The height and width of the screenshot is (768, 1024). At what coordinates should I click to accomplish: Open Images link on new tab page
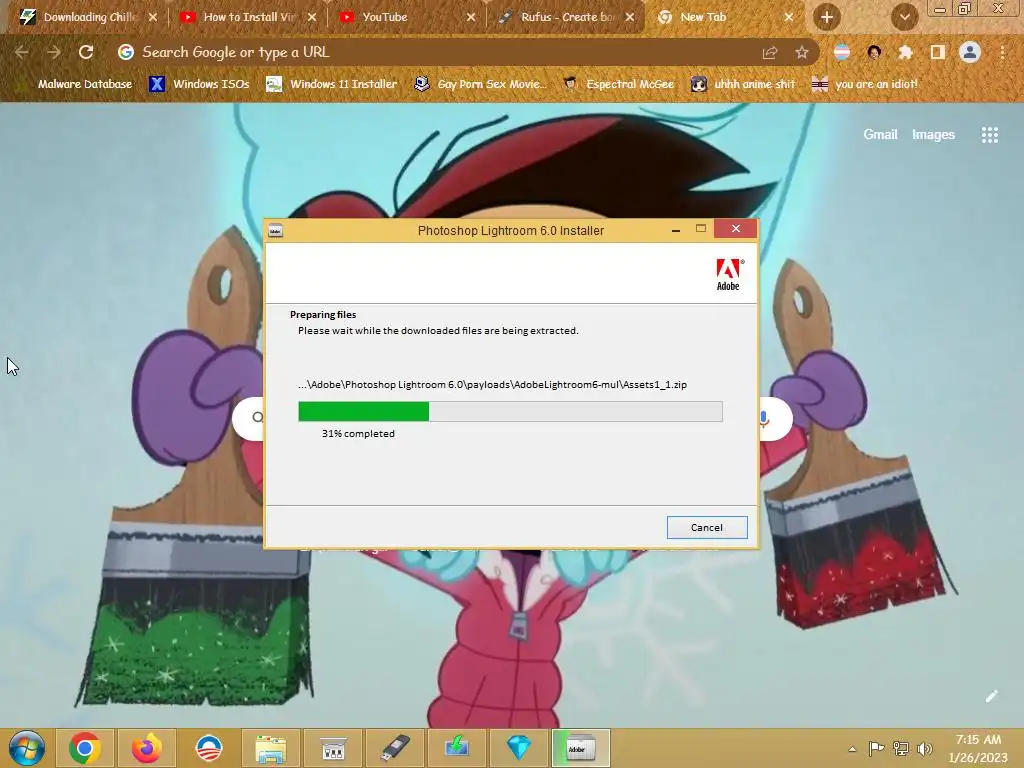tap(933, 135)
